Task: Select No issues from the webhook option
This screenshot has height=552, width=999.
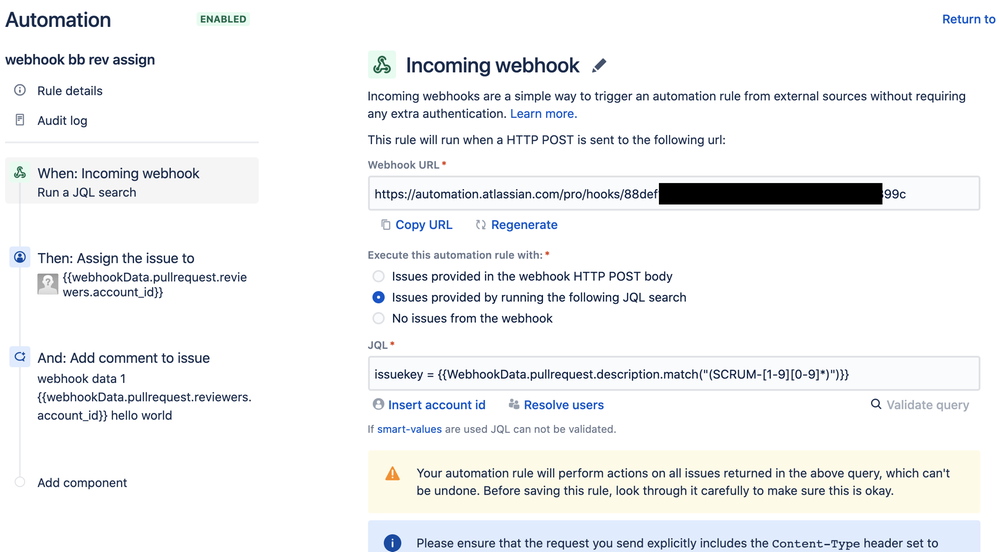Action: pos(378,318)
